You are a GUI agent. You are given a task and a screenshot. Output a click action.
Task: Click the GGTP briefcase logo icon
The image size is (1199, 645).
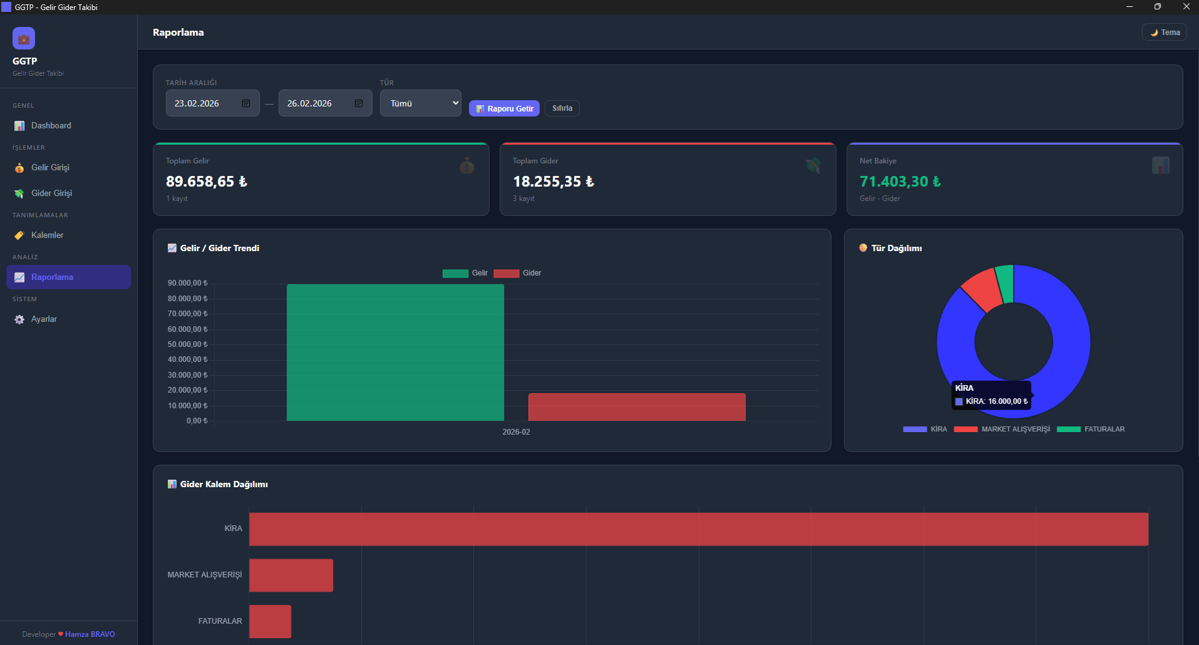coord(24,39)
